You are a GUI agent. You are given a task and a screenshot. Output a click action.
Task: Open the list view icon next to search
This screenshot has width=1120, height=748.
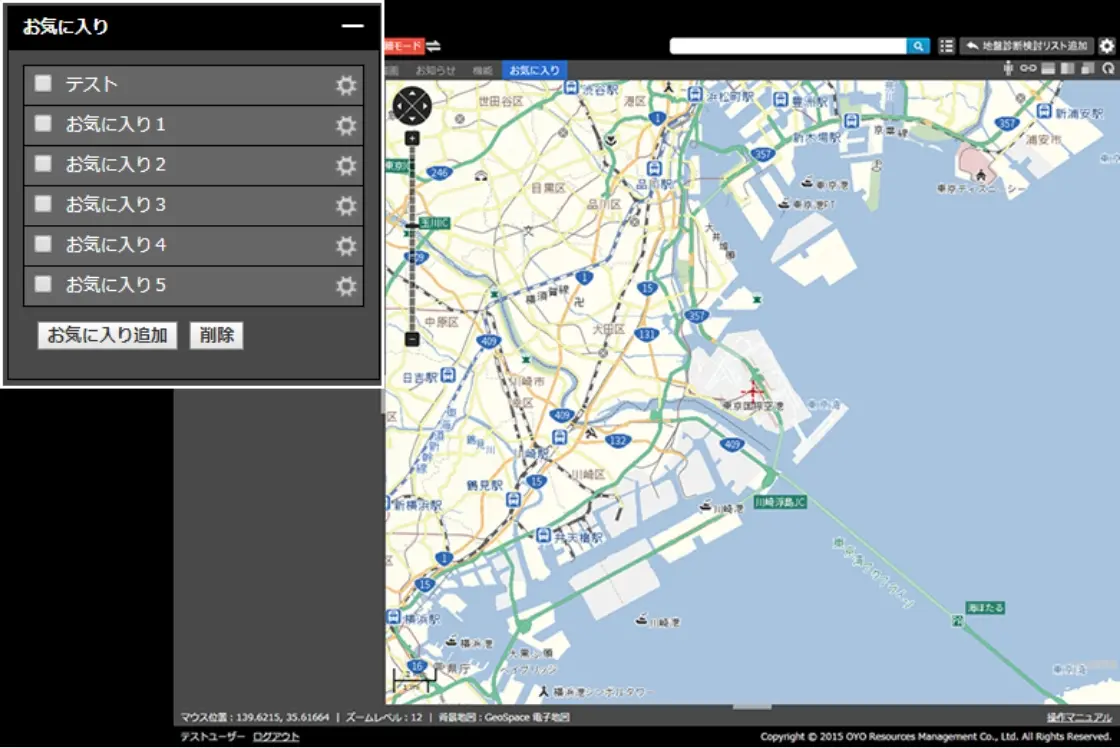[946, 46]
